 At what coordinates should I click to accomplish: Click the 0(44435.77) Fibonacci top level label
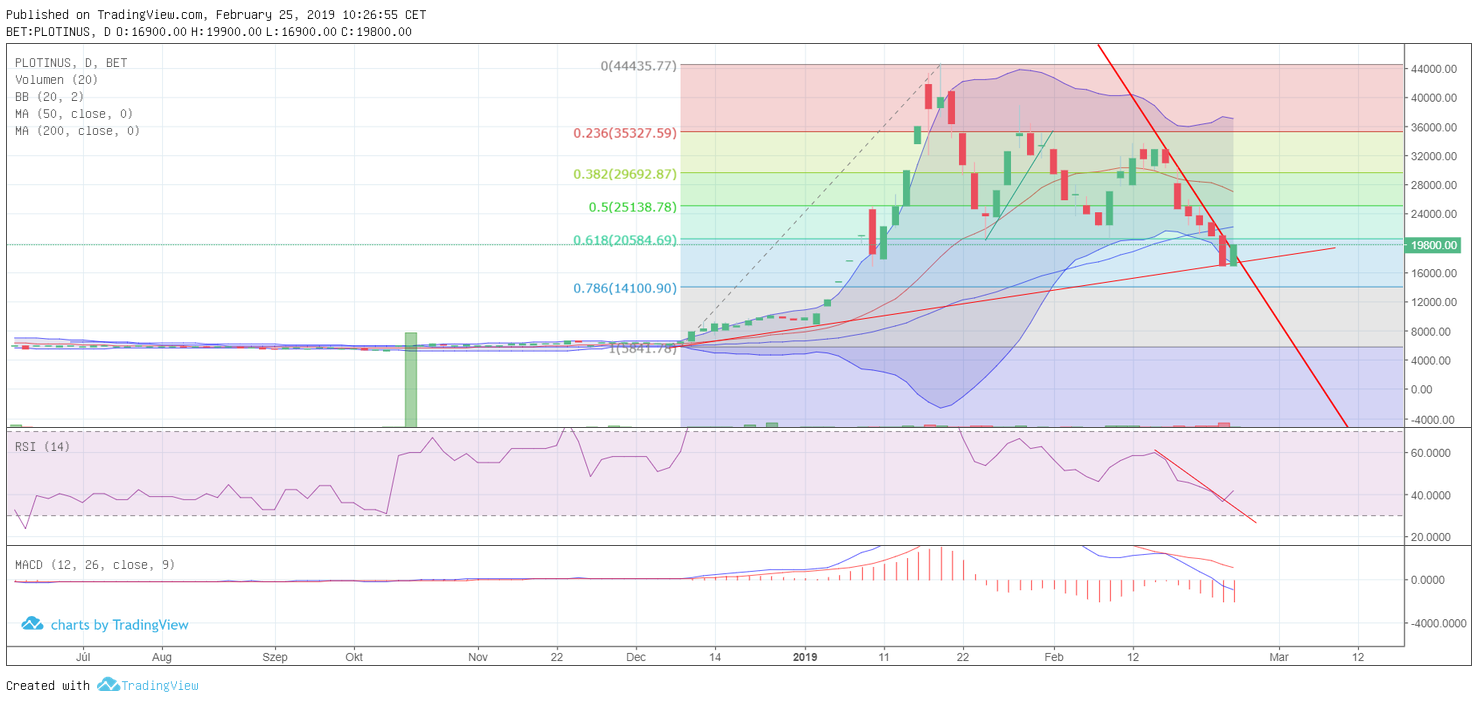pyautogui.click(x=638, y=66)
